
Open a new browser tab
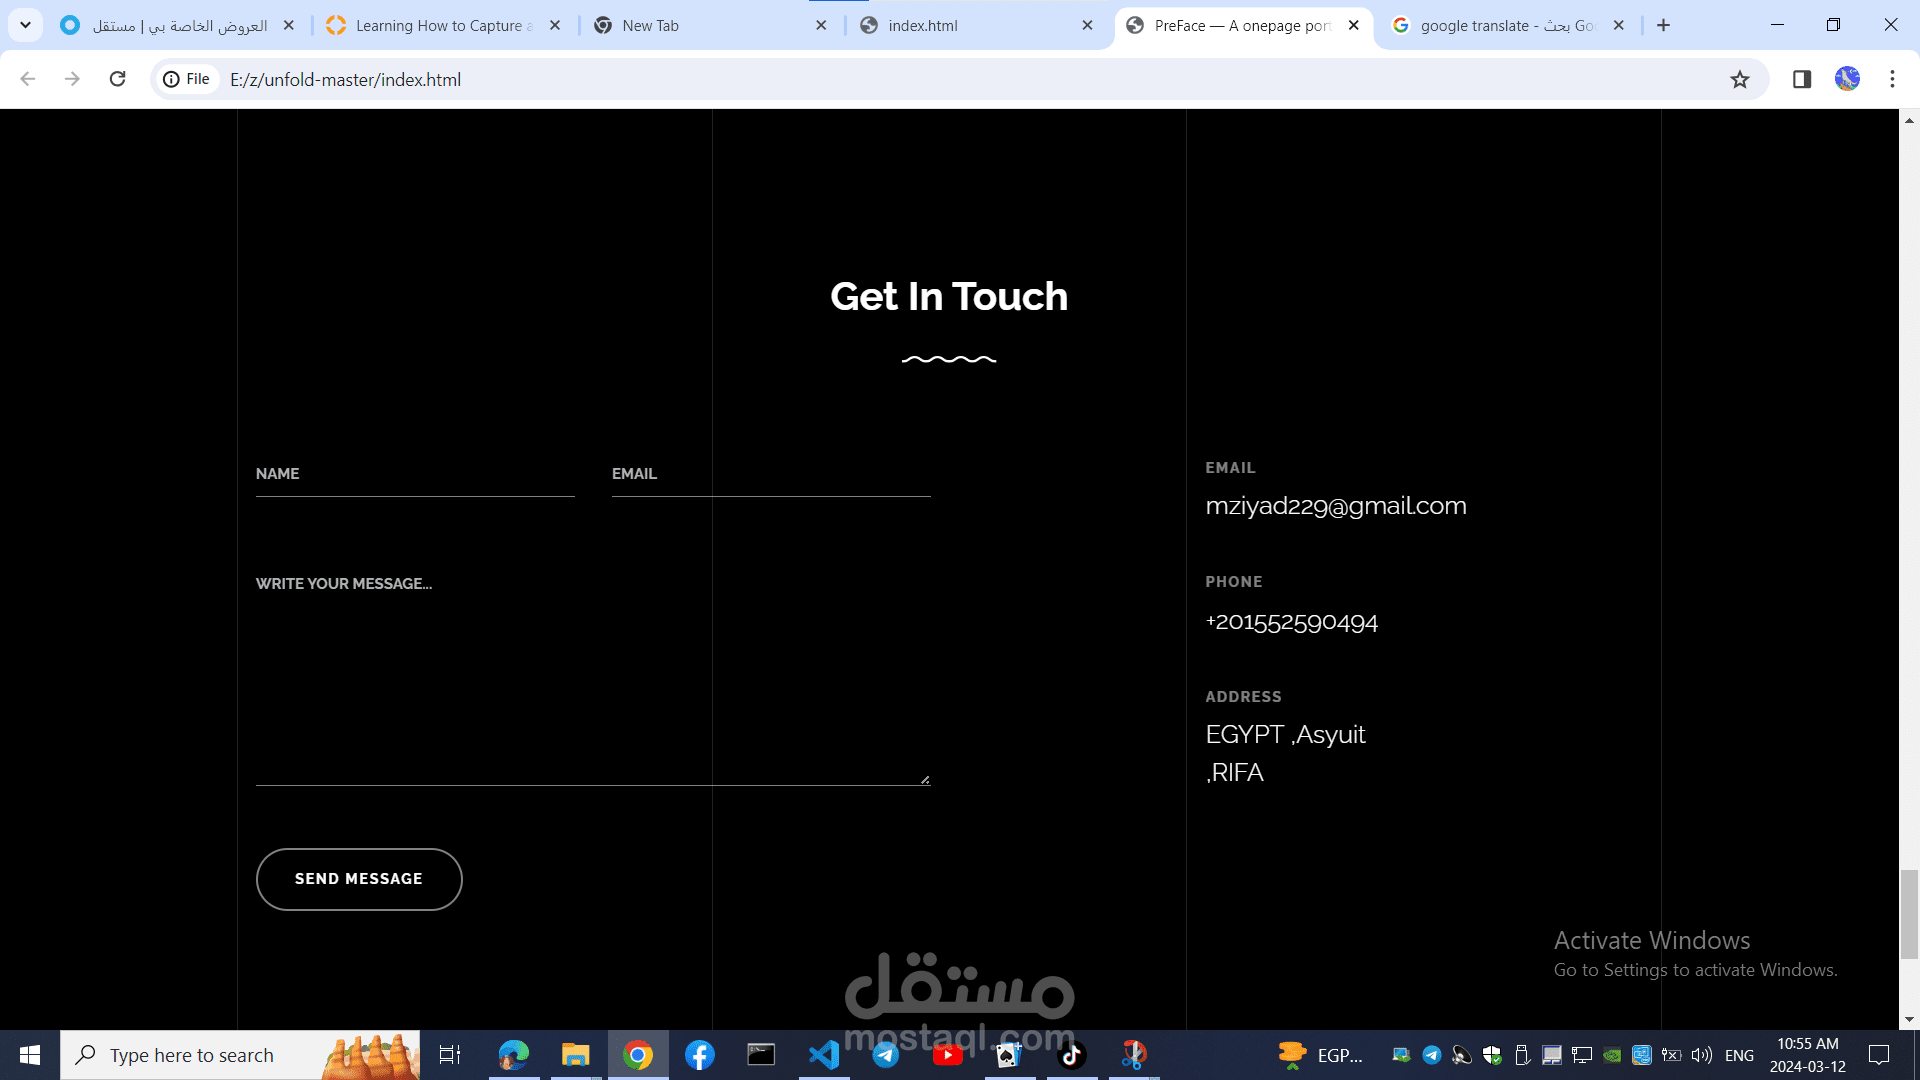pyautogui.click(x=1663, y=25)
